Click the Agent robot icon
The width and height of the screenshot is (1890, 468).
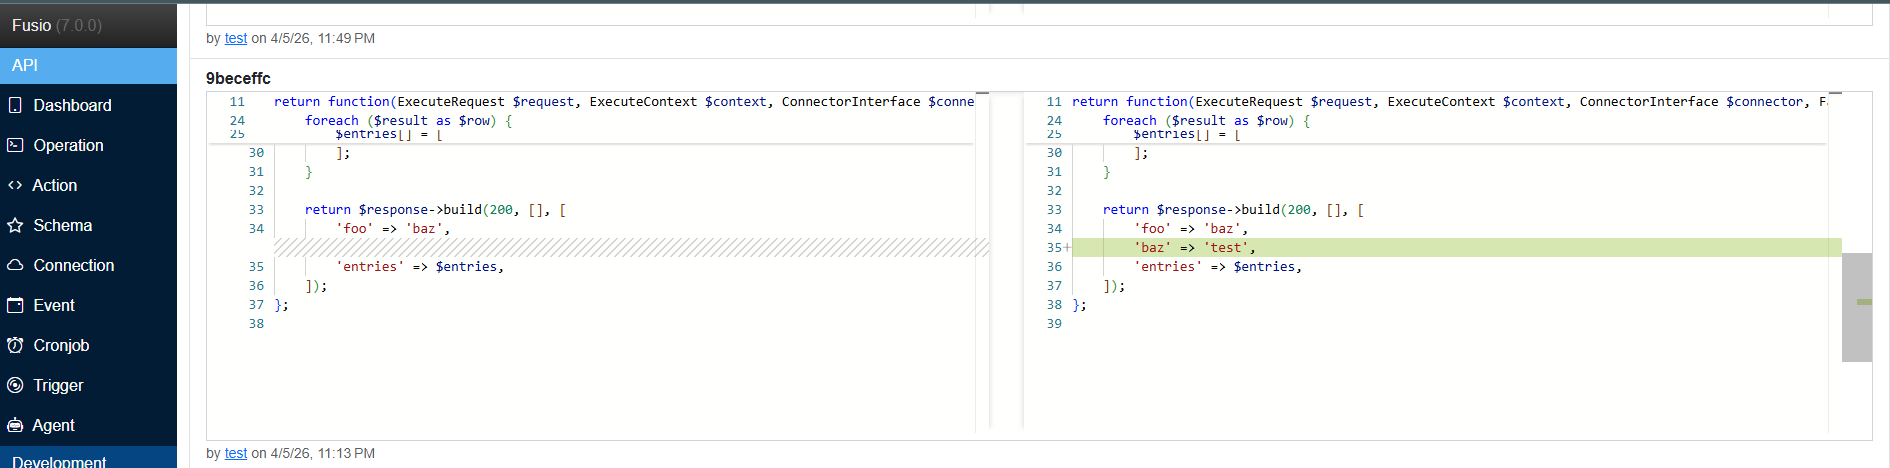(15, 425)
